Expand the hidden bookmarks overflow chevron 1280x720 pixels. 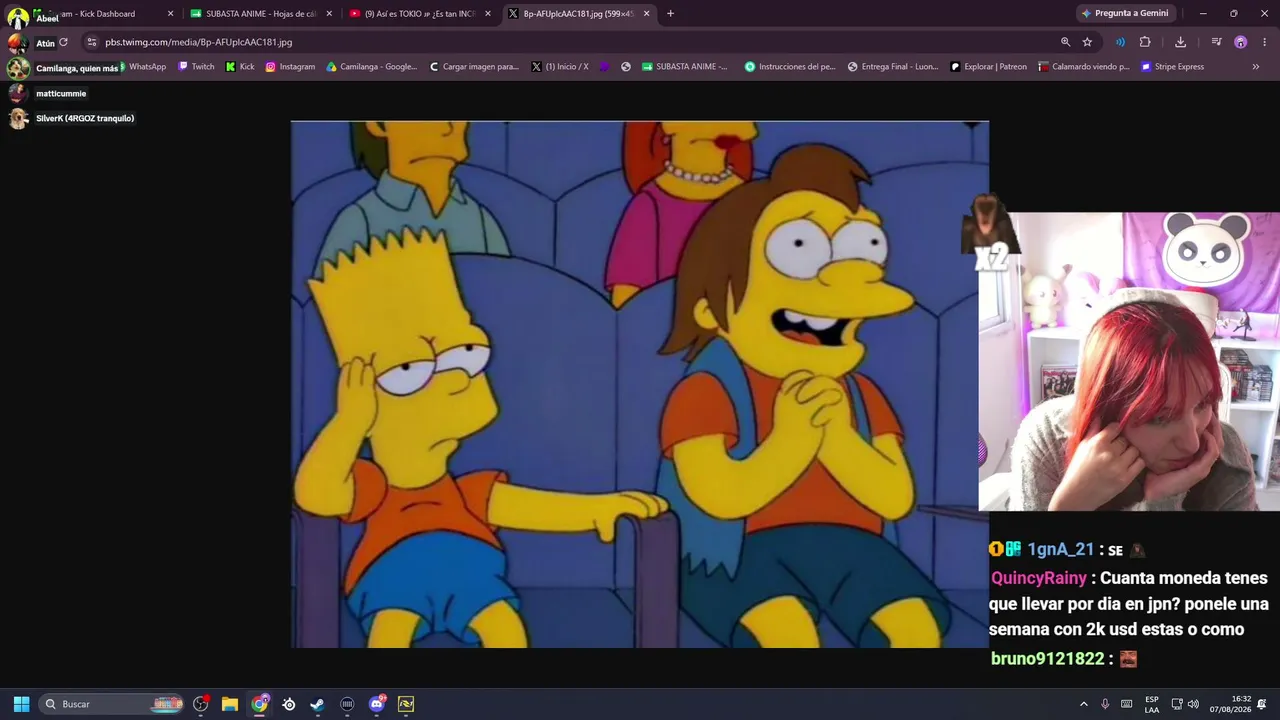[1256, 67]
